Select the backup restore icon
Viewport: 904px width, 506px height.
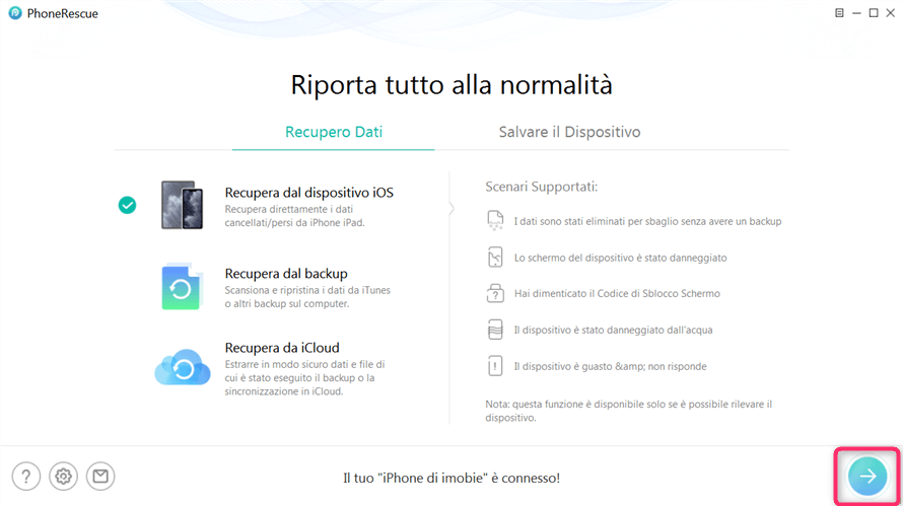click(182, 287)
